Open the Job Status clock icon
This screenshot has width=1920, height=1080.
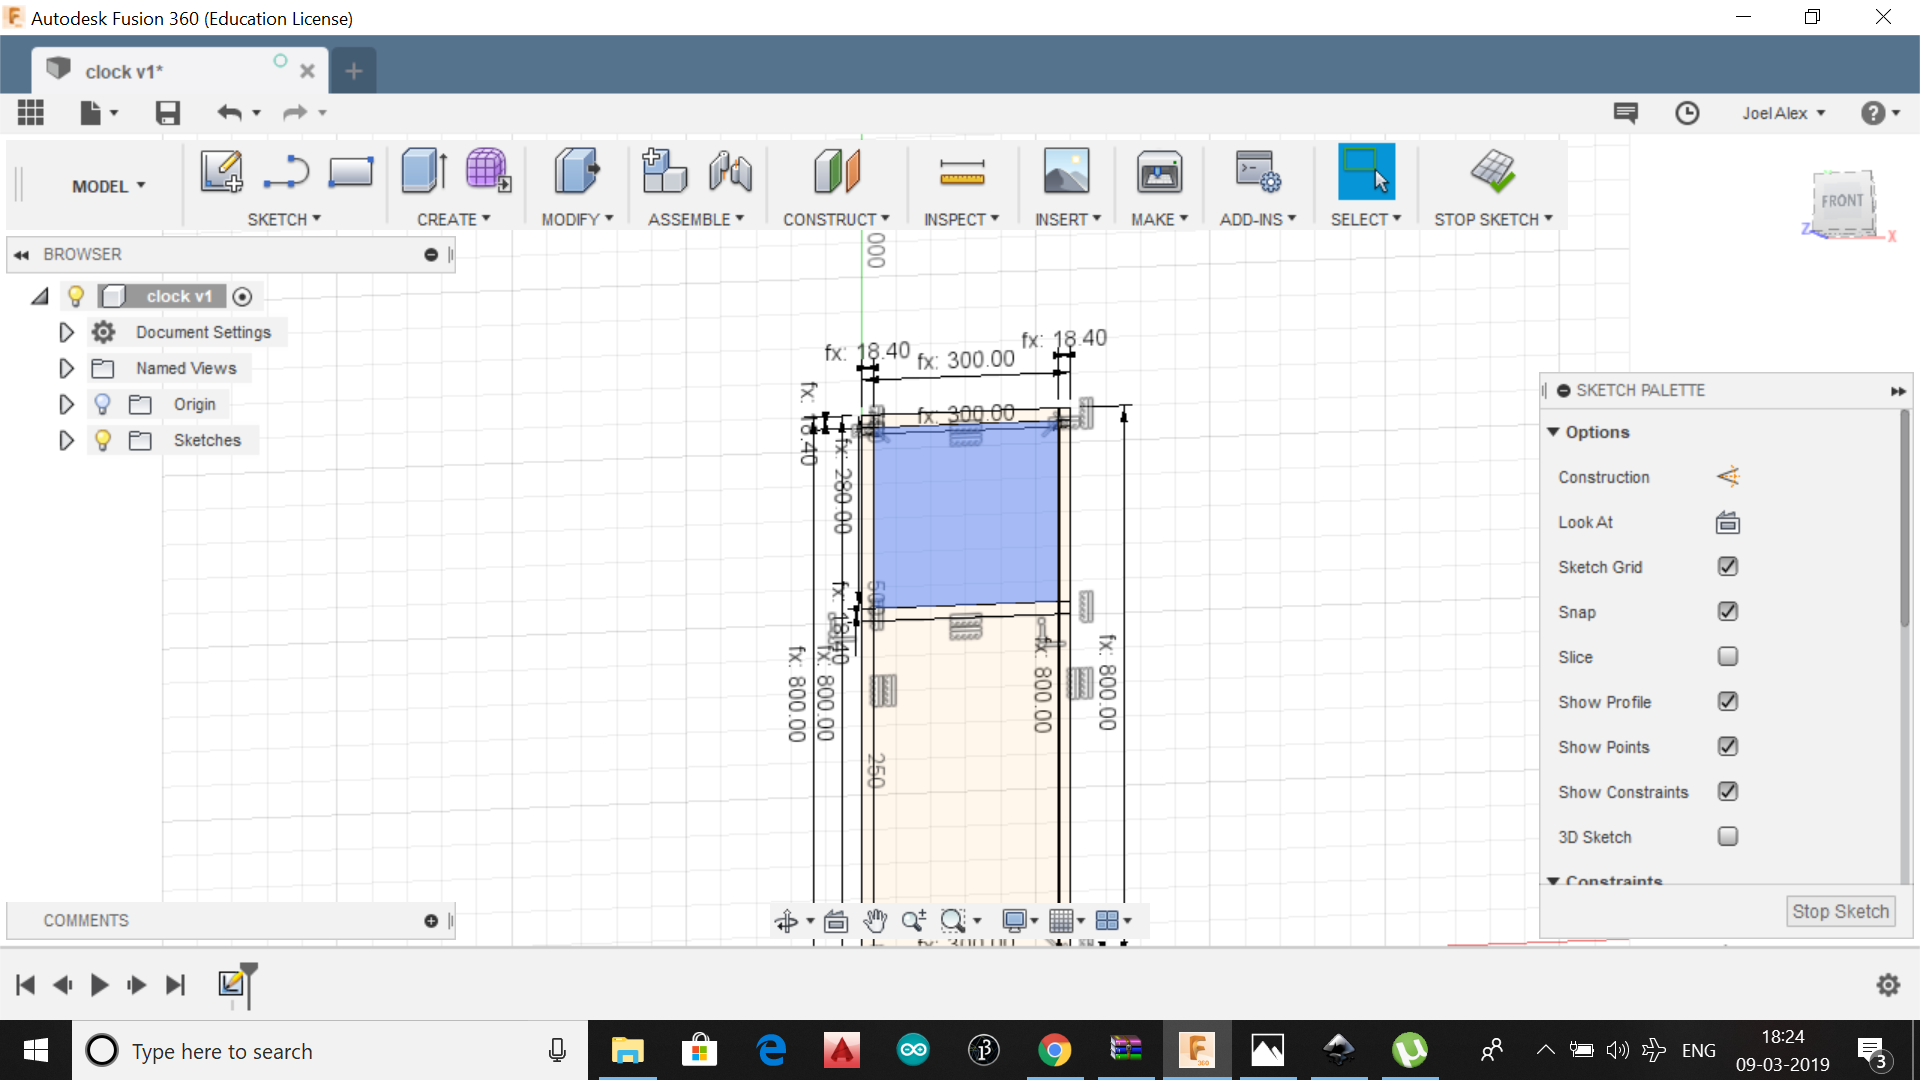pyautogui.click(x=1687, y=113)
